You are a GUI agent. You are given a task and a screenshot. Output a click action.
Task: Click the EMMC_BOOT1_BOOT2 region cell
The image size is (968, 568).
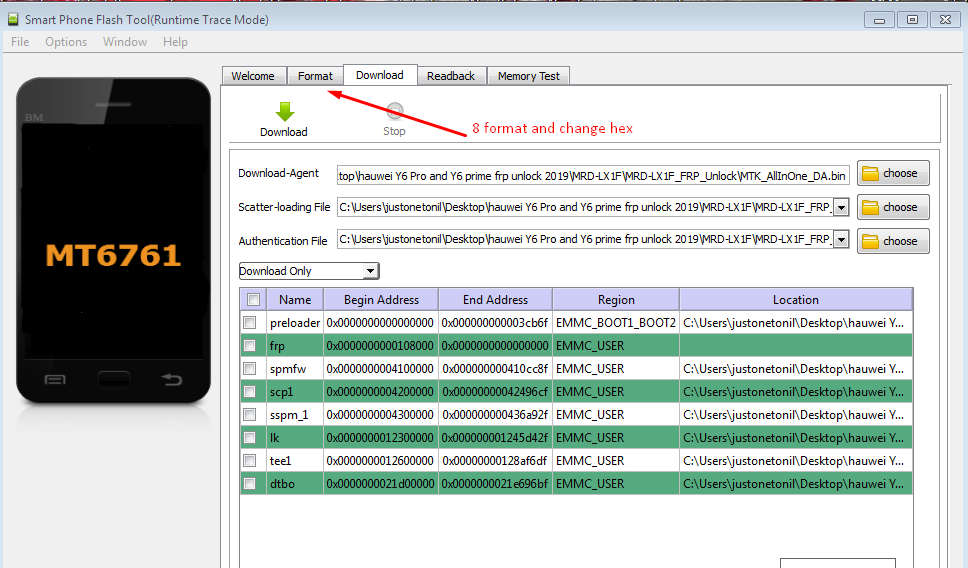[x=616, y=323]
